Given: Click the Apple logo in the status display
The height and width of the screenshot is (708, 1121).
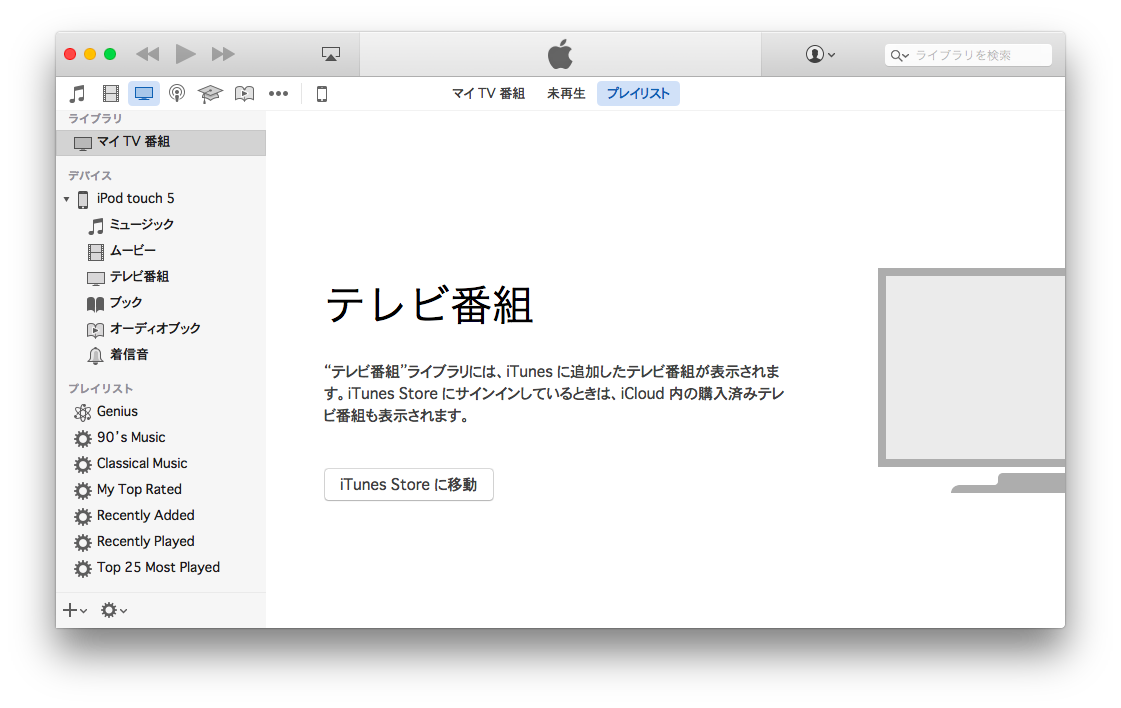Looking at the screenshot, I should [x=560, y=54].
